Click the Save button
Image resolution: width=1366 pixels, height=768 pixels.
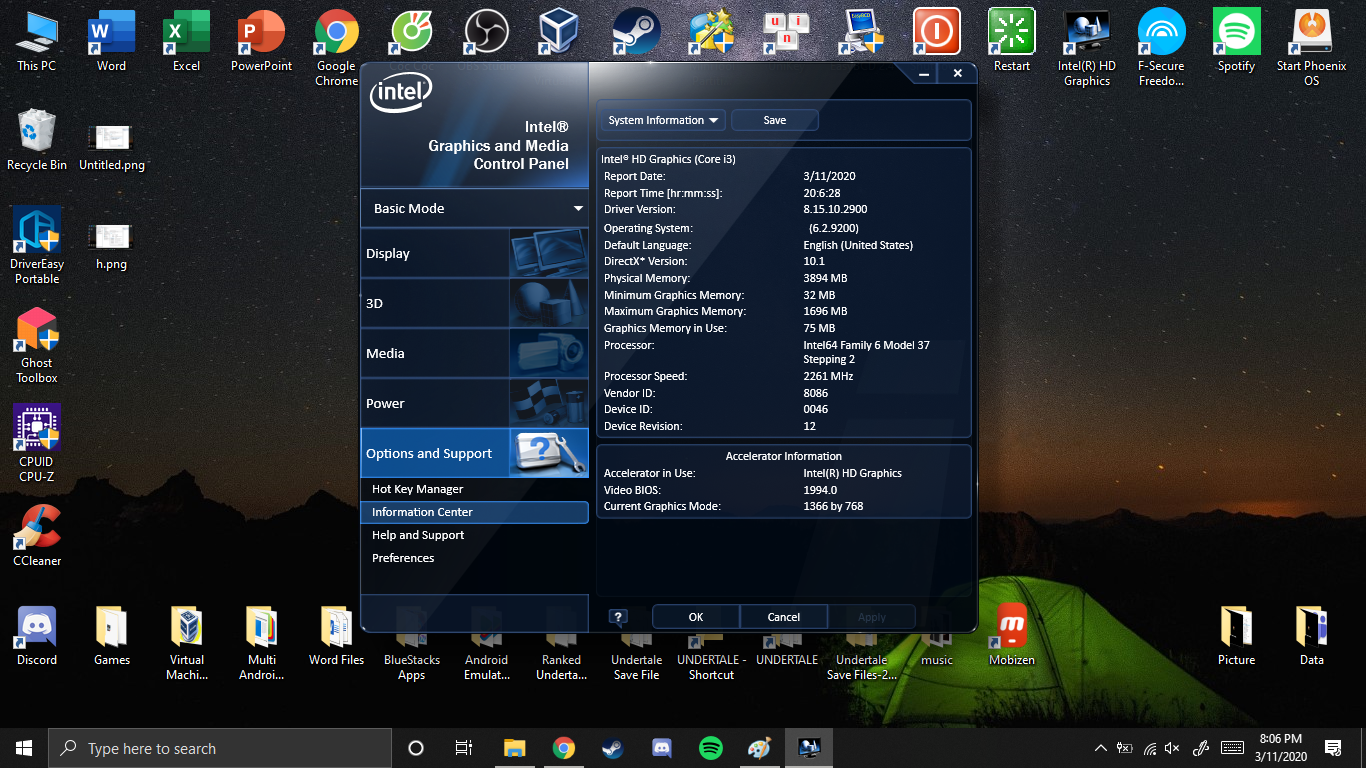click(x=775, y=120)
